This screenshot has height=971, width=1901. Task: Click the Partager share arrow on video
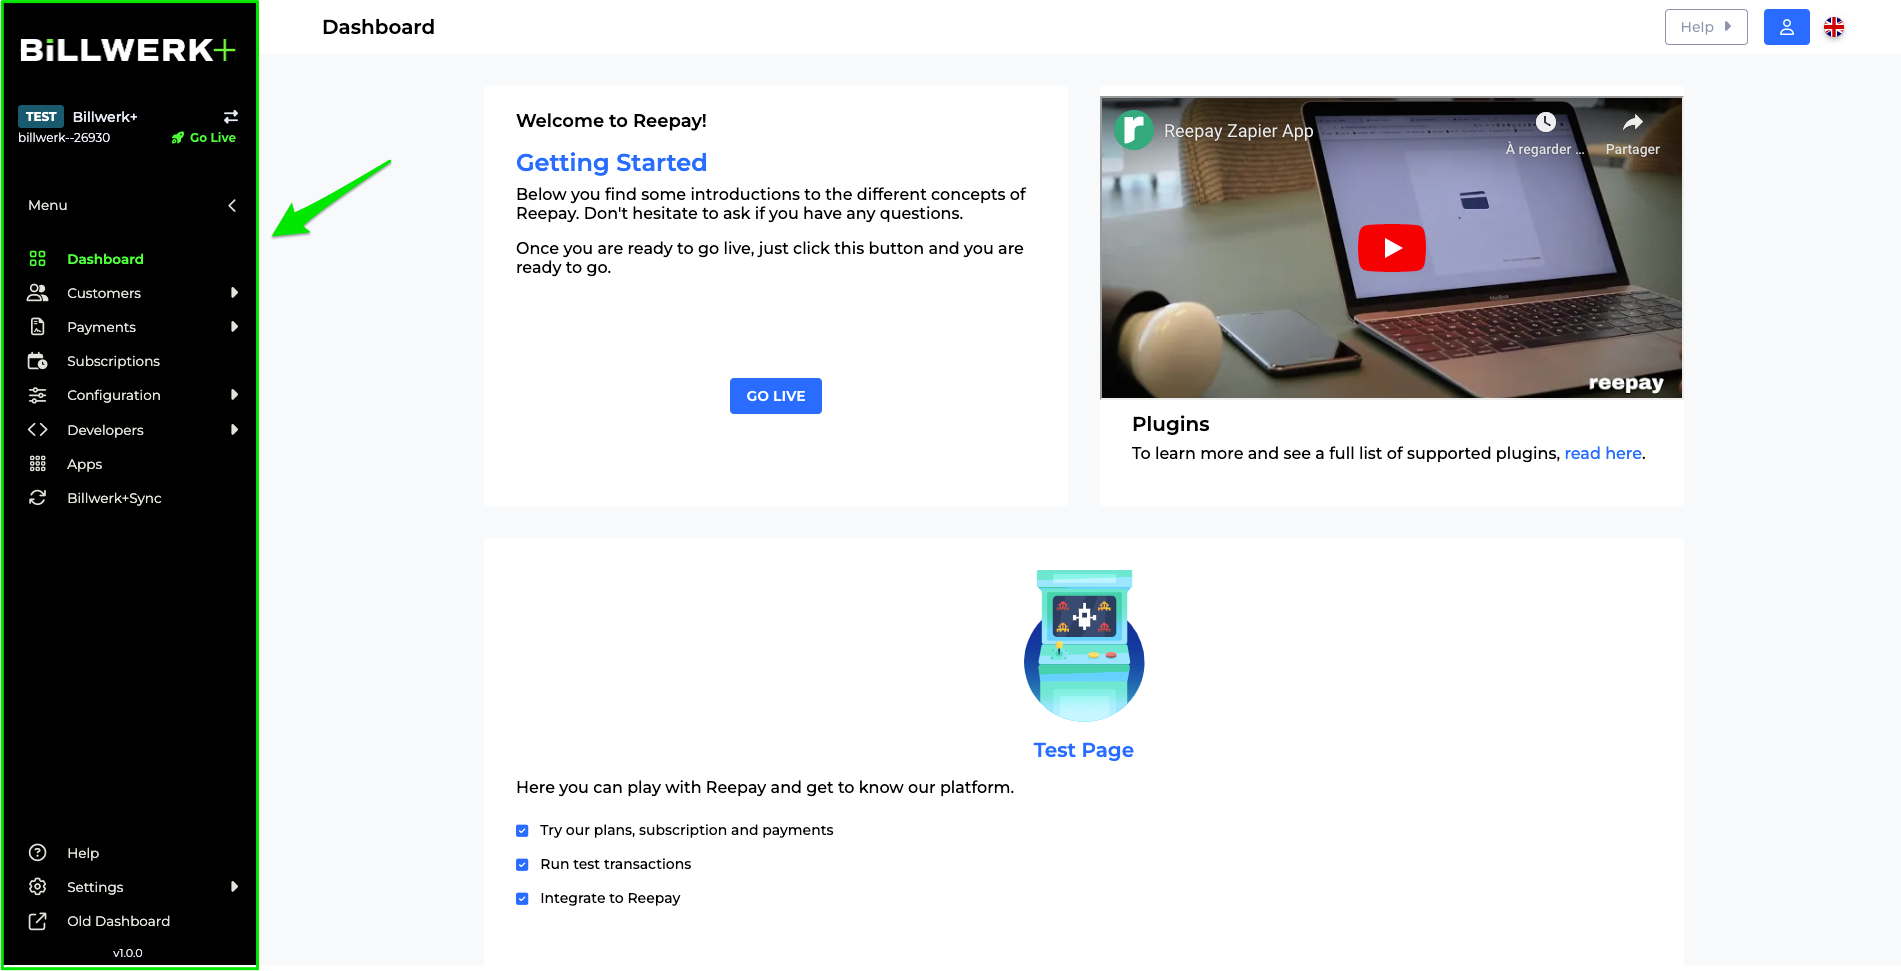point(1633,122)
